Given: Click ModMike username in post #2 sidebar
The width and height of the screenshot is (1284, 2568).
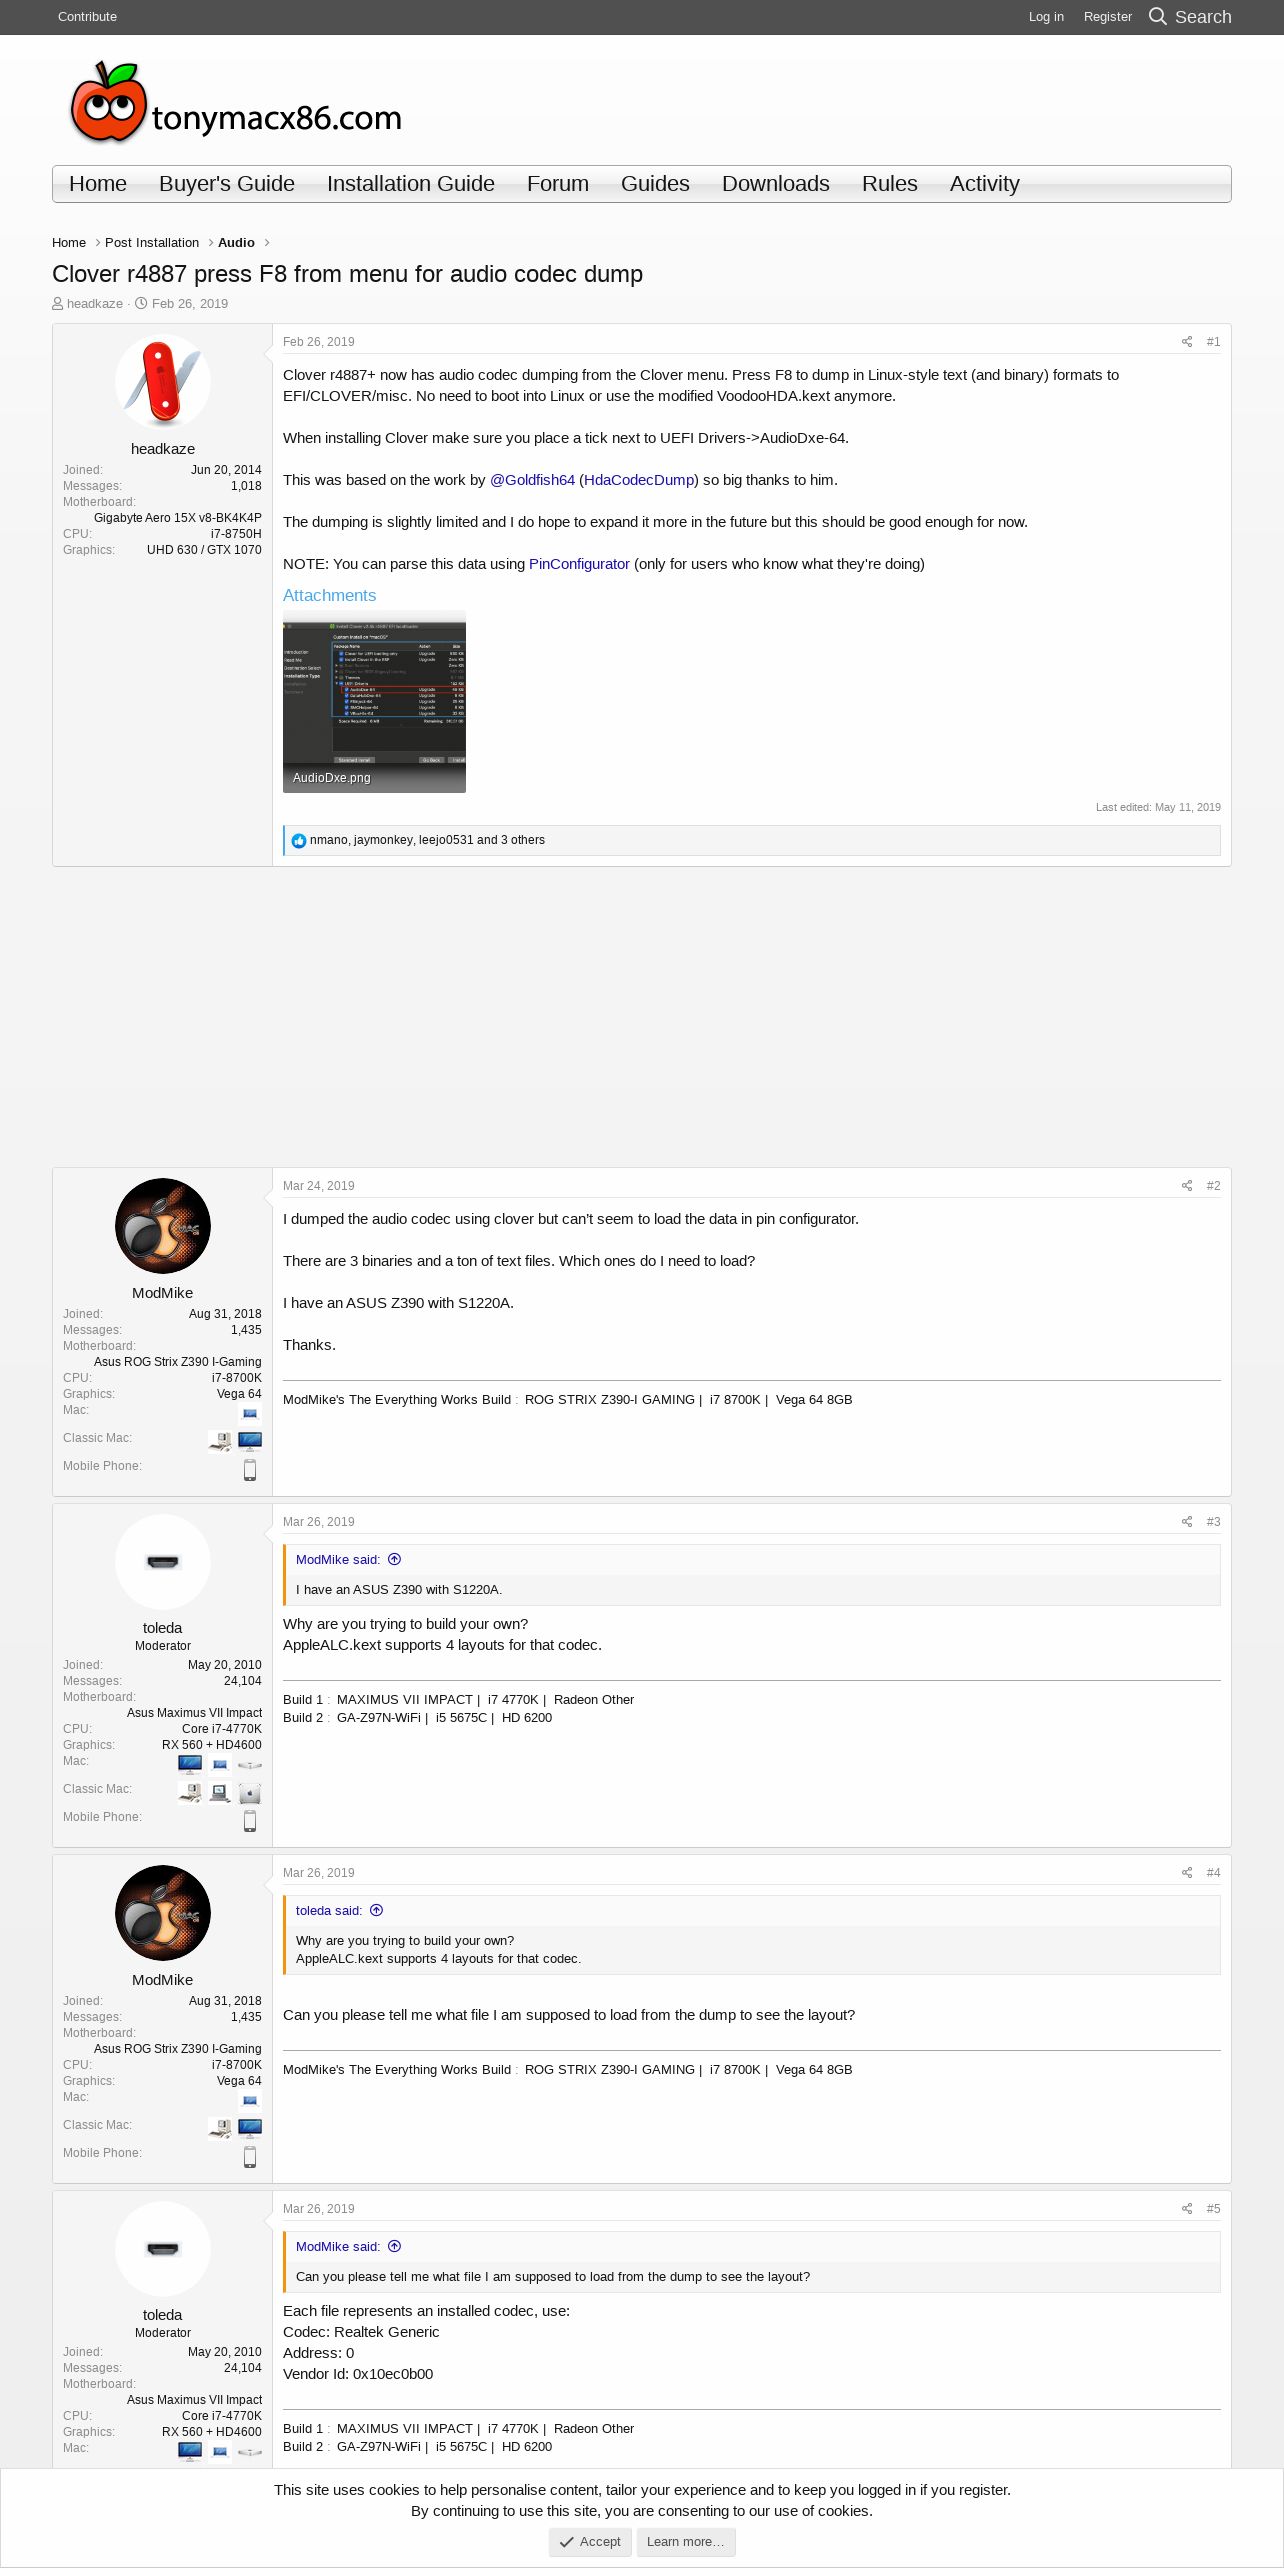Looking at the screenshot, I should tap(163, 1293).
